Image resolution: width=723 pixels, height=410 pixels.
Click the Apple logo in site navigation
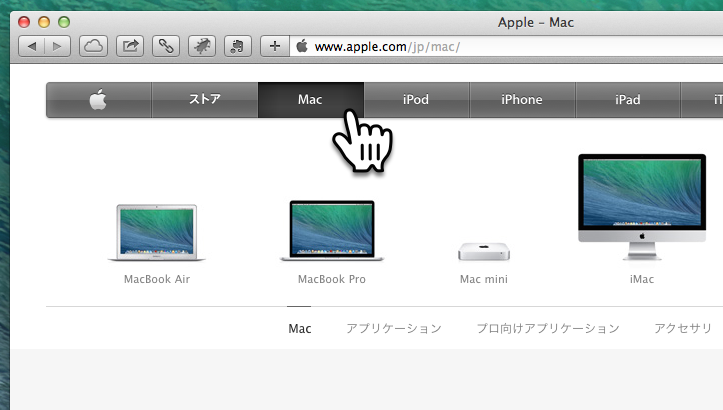coord(98,100)
